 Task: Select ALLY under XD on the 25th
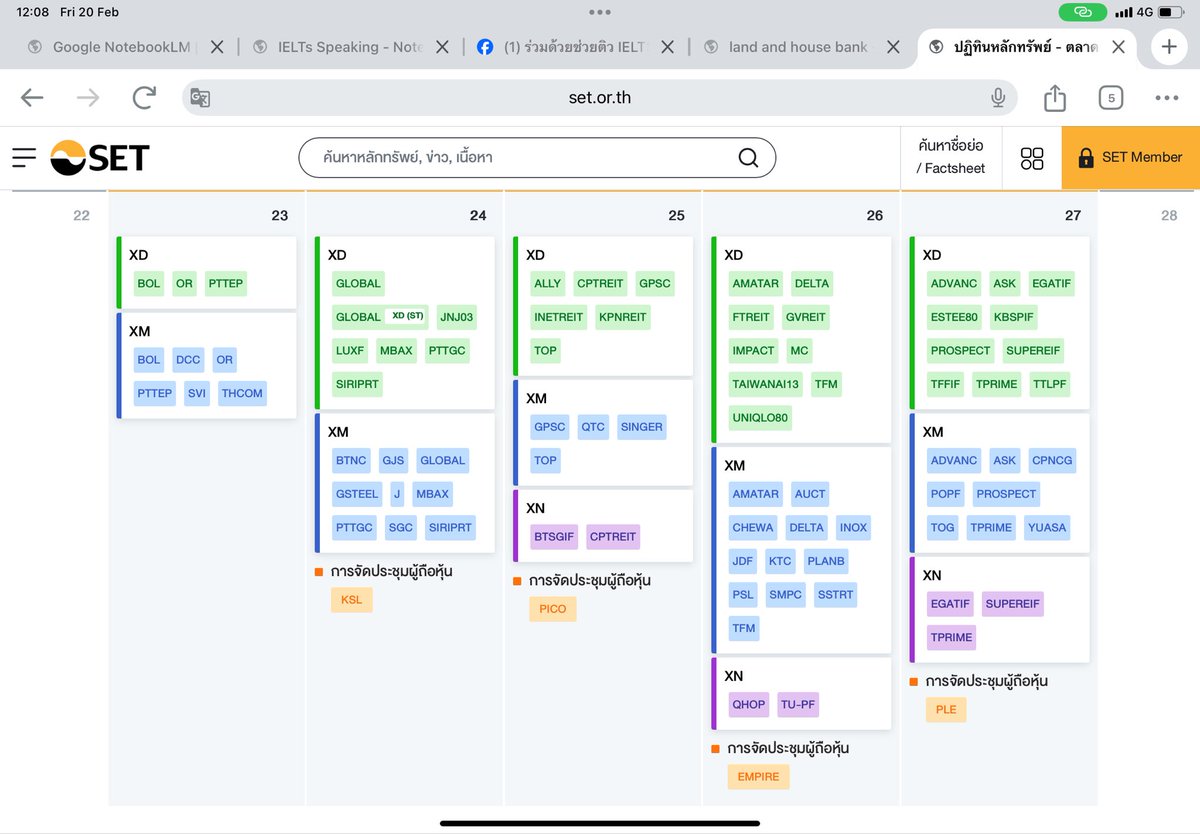click(x=548, y=284)
